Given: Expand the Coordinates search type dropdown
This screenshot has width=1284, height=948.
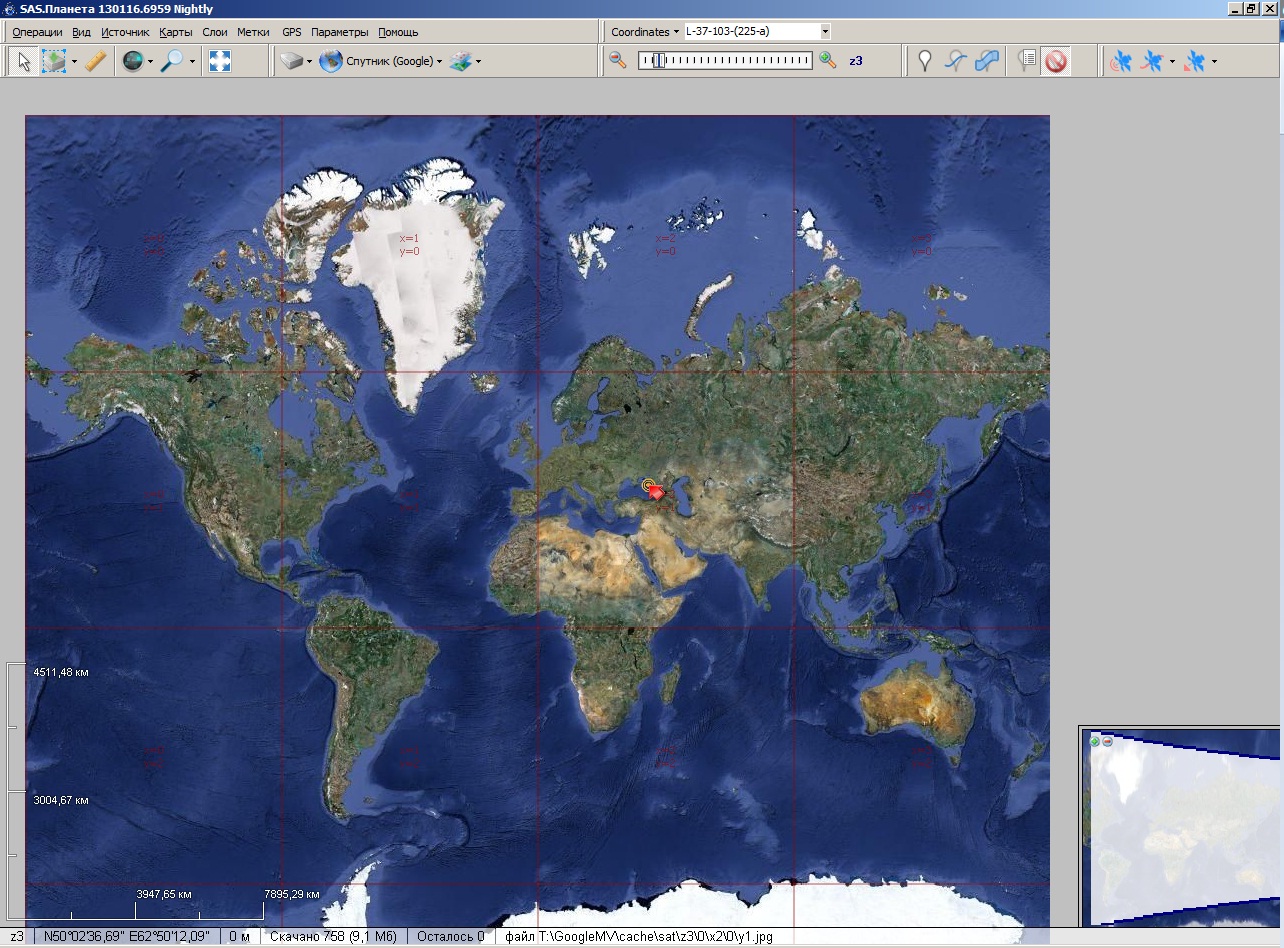Looking at the screenshot, I should tap(644, 32).
